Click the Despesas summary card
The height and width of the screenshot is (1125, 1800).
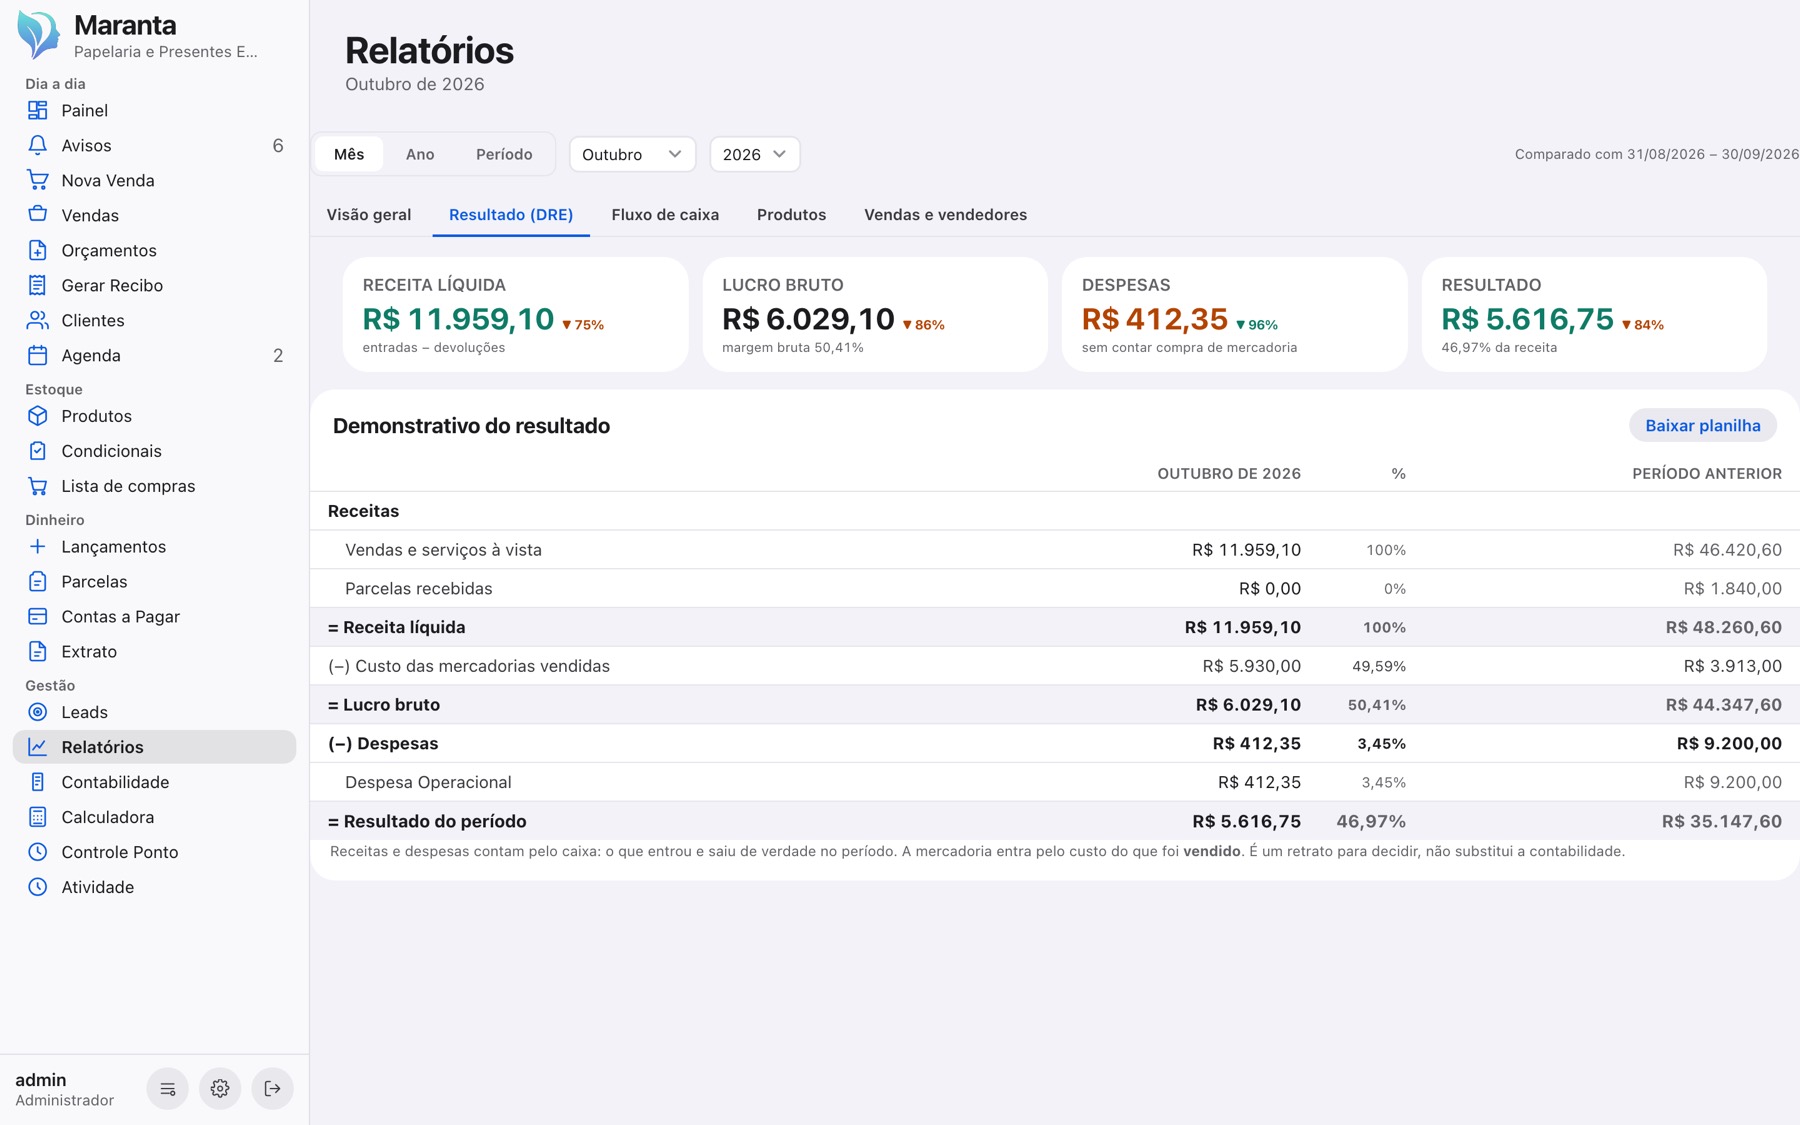point(1234,315)
